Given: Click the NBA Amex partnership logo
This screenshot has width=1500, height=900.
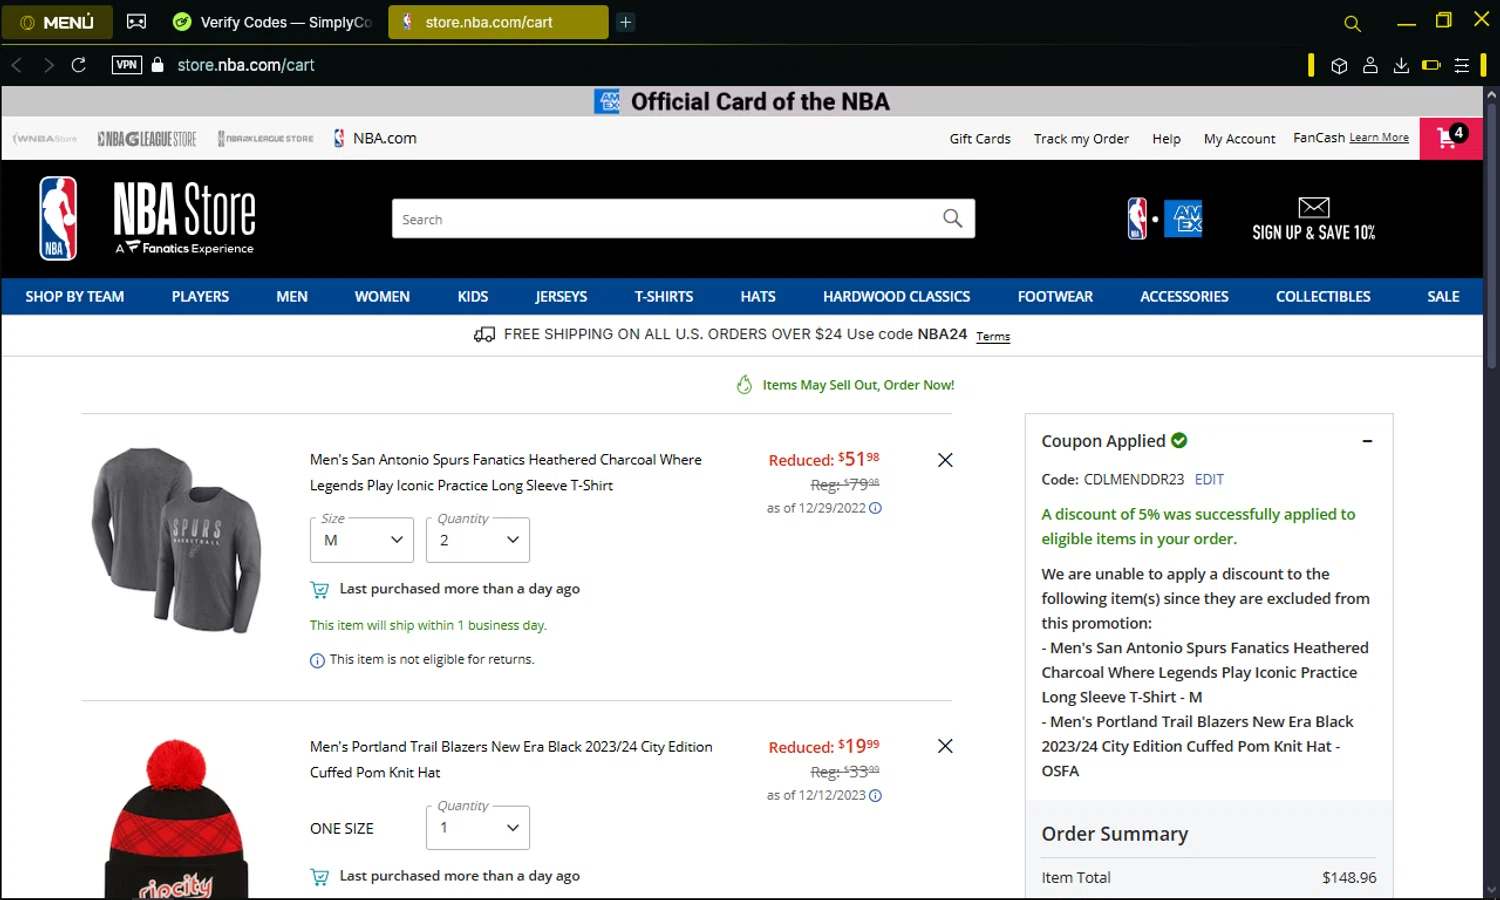Looking at the screenshot, I should click(1165, 218).
